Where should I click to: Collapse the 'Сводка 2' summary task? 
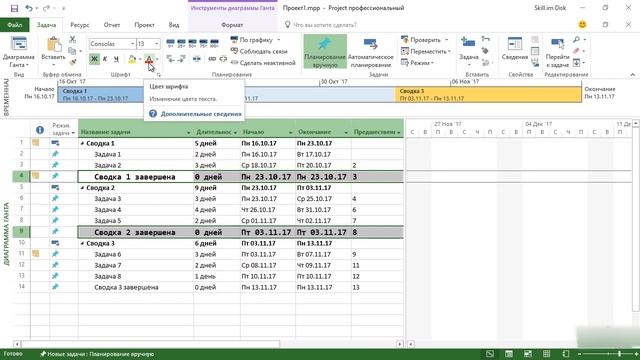click(x=82, y=188)
